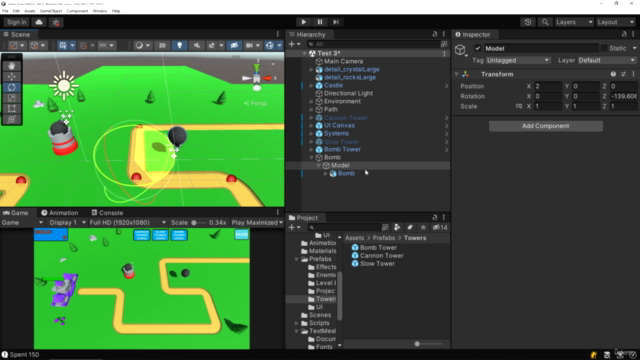Expand the Castle object in Hierarchy
The width and height of the screenshot is (640, 360).
click(x=312, y=85)
